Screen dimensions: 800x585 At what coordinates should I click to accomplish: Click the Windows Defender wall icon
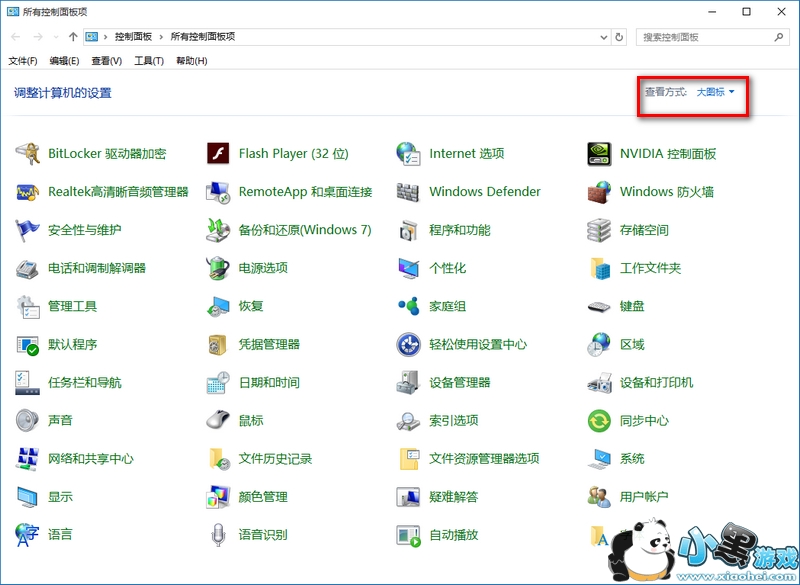408,192
